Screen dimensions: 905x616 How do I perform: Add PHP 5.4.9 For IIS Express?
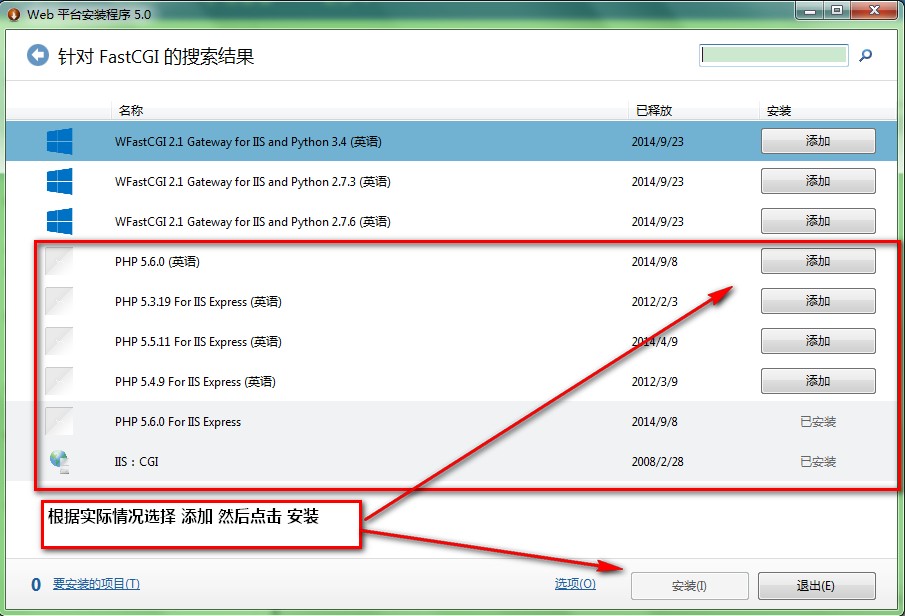818,381
